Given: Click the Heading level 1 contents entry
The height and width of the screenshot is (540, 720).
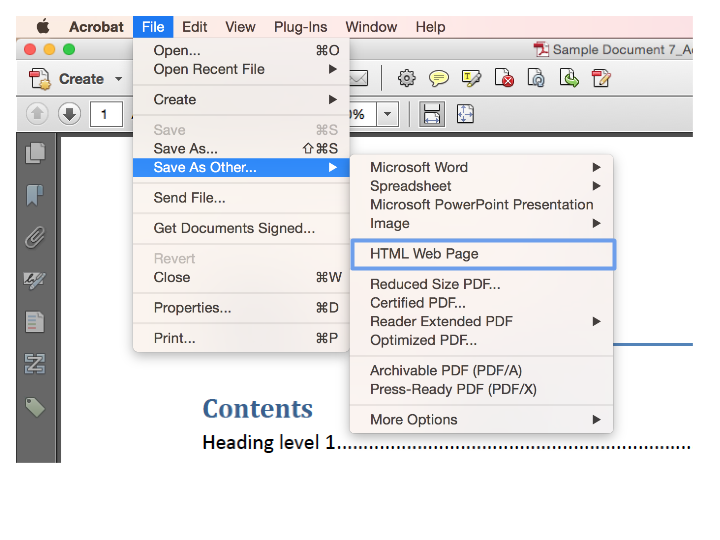Looking at the screenshot, I should click(x=446, y=442).
